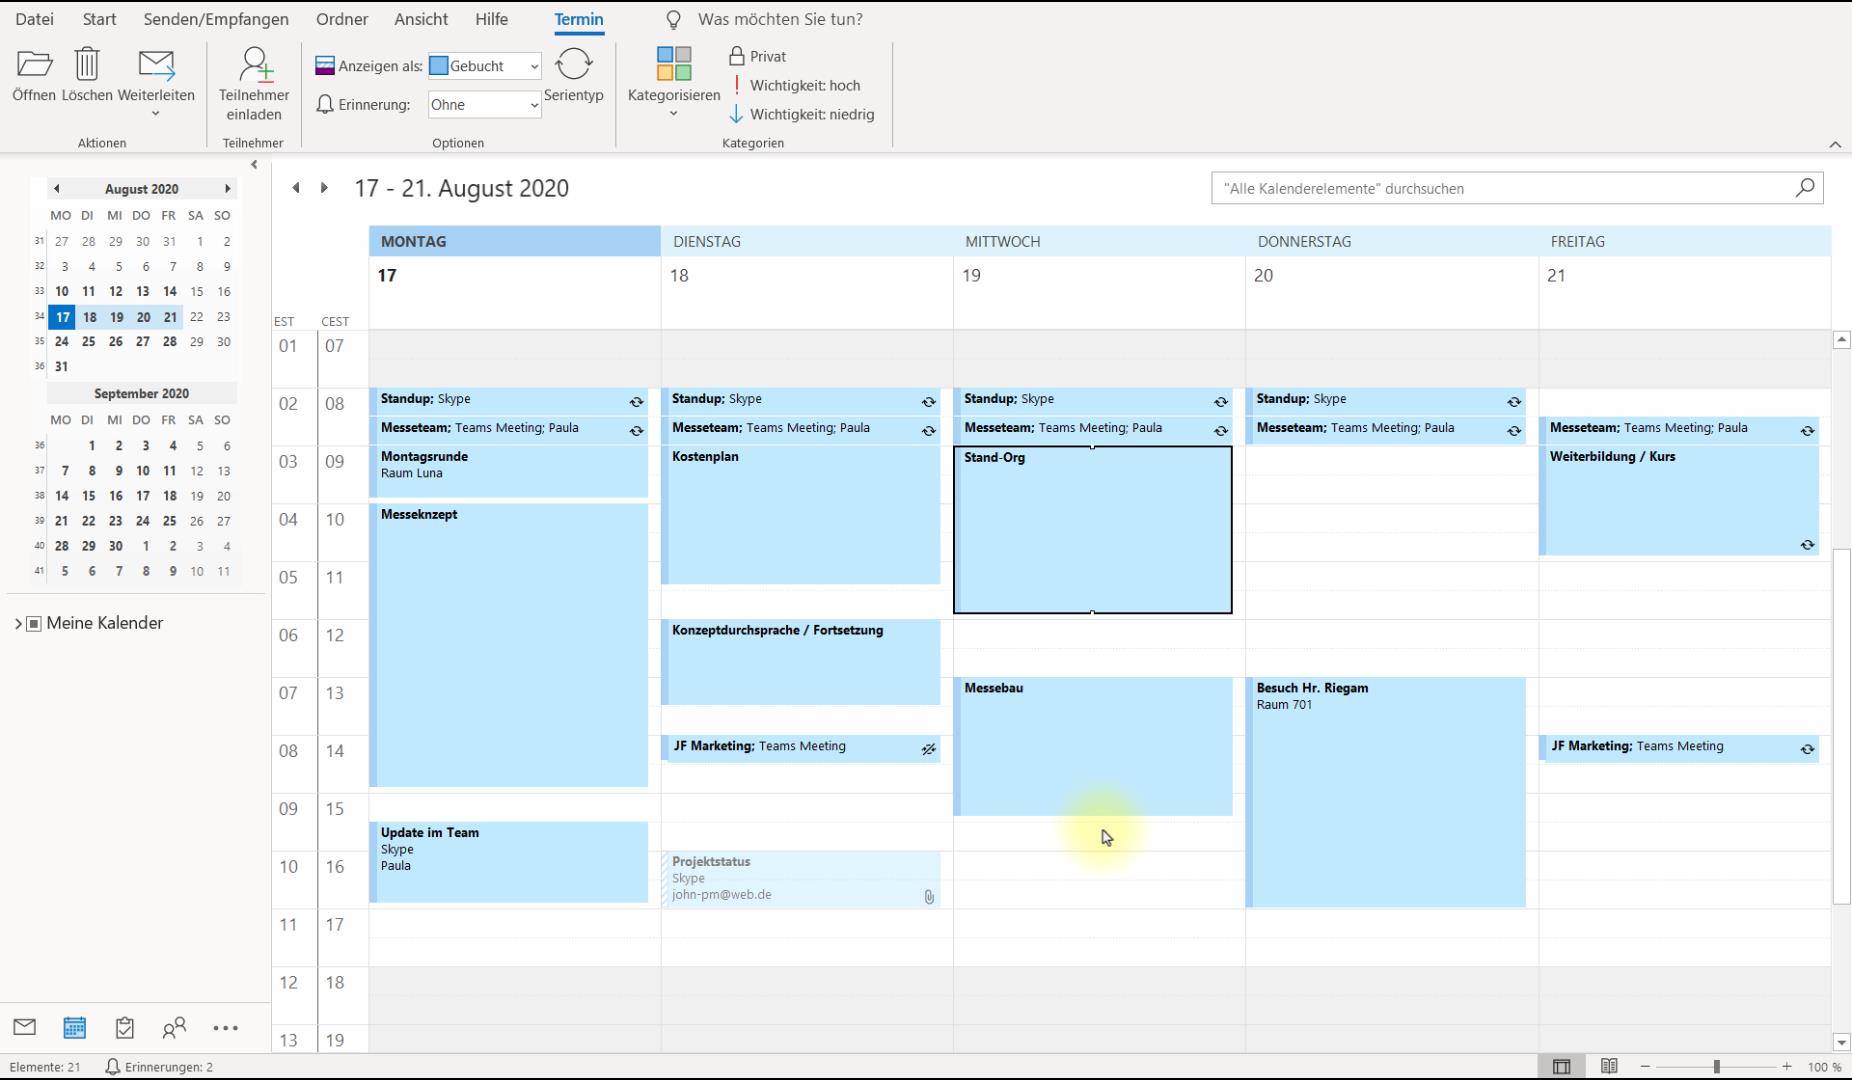Check the Meine Kalender checkbox

(34, 623)
